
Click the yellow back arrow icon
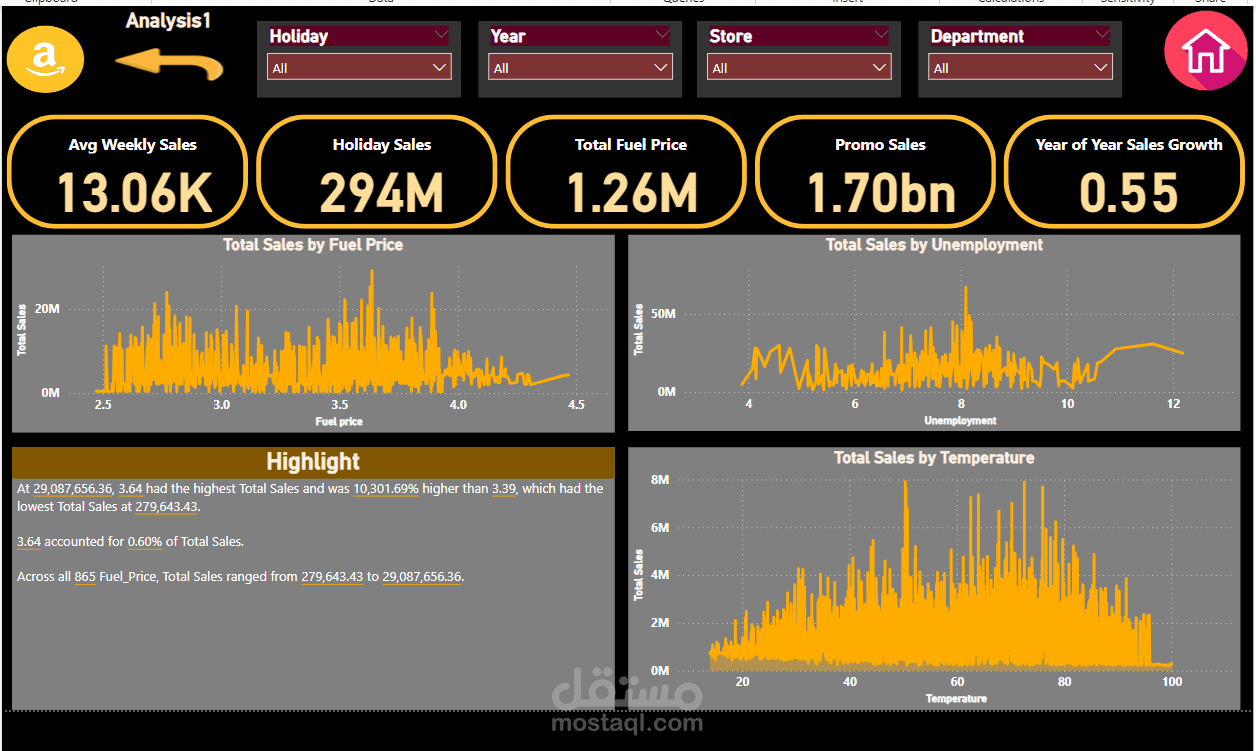pyautogui.click(x=168, y=65)
